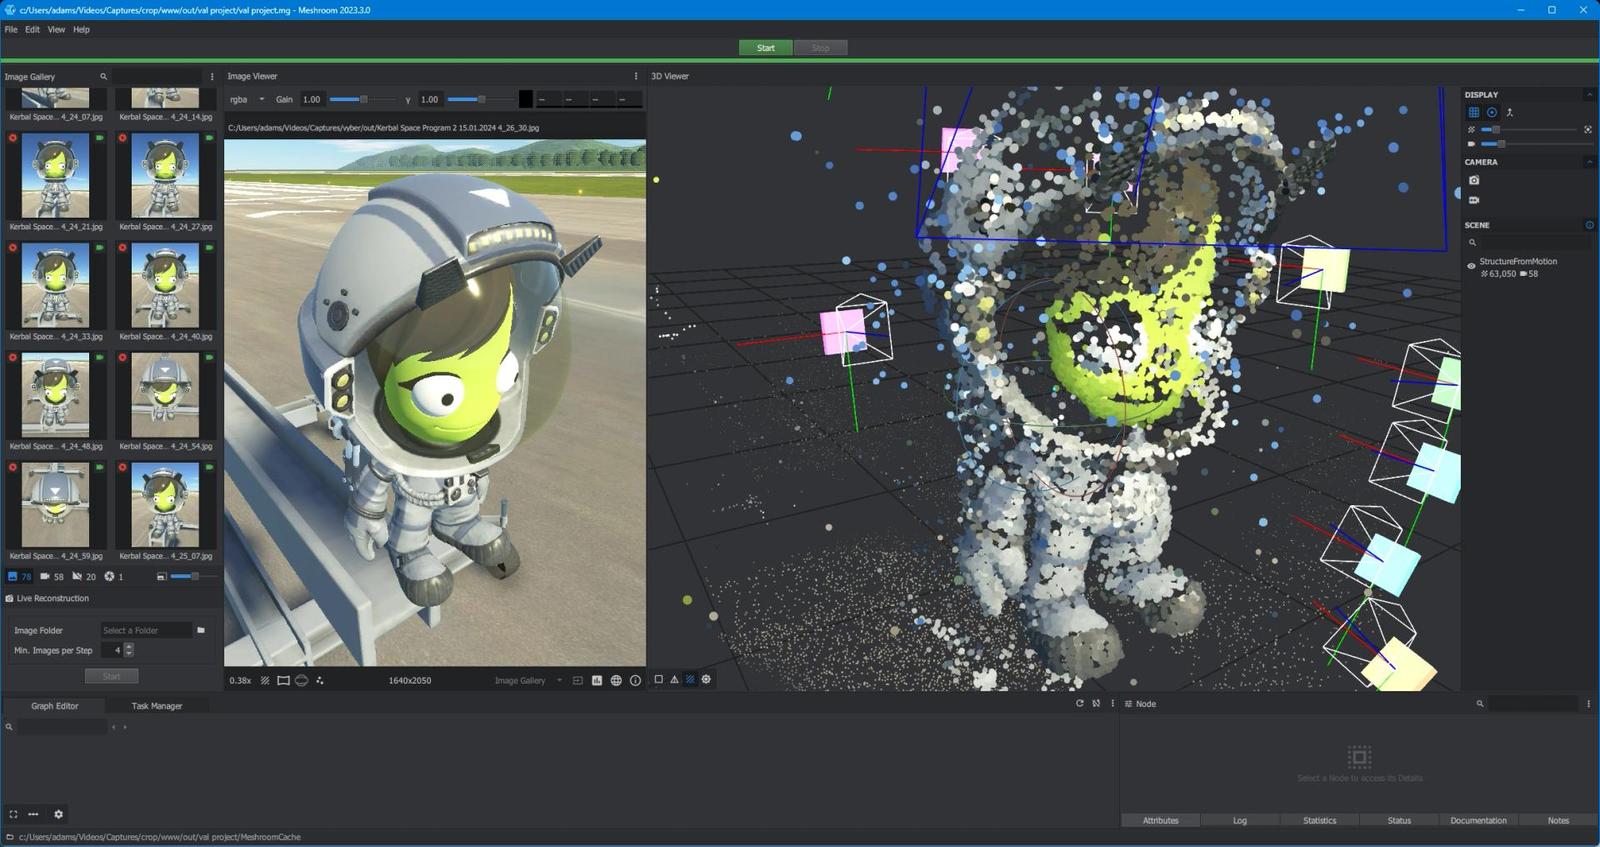Open the Image Viewer three-dot menu

[635, 76]
